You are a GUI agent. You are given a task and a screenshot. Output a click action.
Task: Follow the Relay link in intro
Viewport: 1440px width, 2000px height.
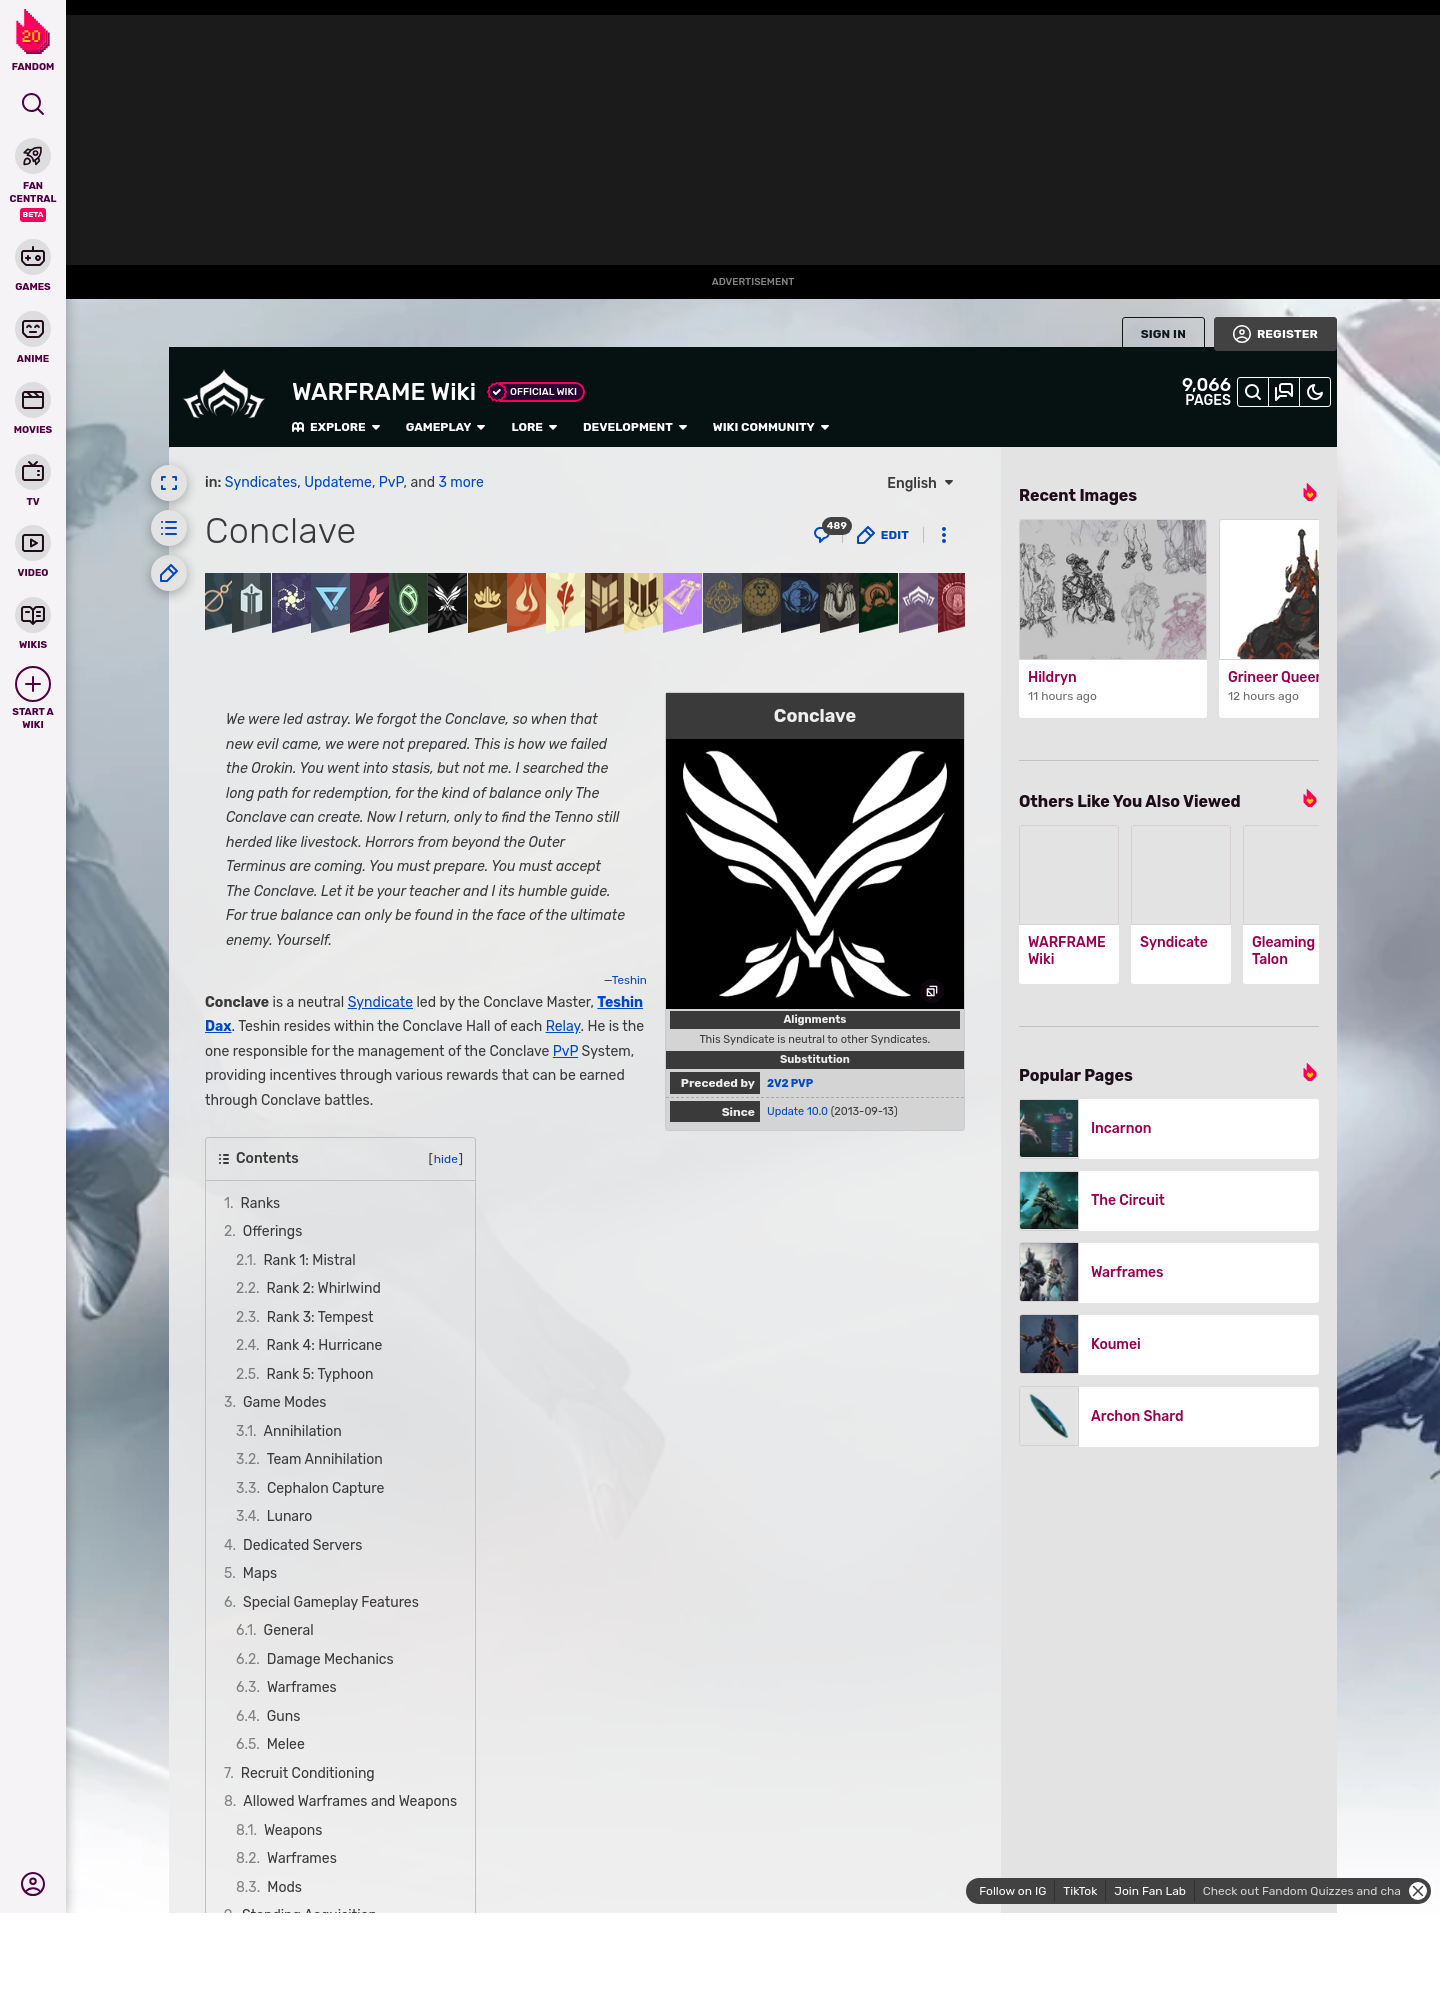pos(563,1026)
